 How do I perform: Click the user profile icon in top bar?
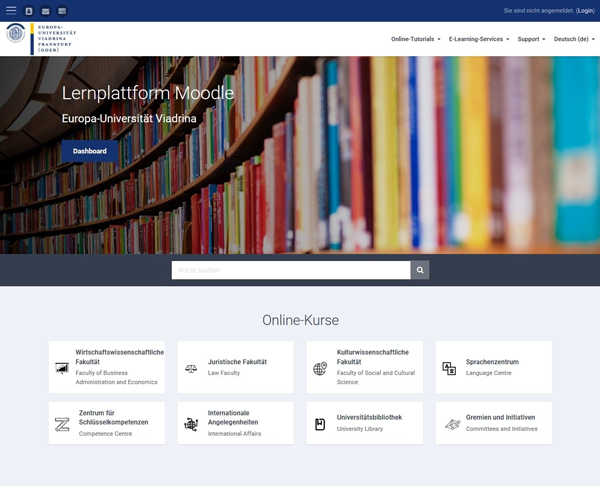(29, 11)
